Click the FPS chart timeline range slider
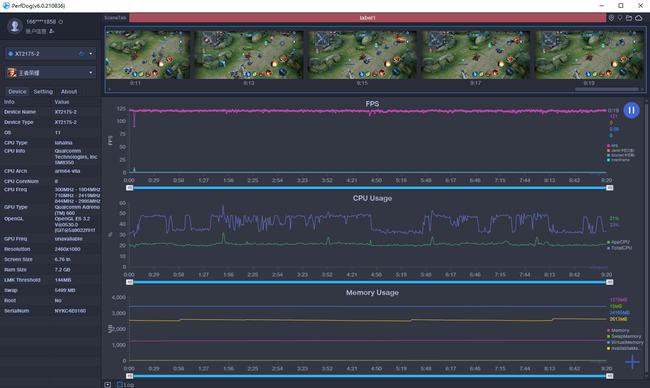 pos(369,188)
